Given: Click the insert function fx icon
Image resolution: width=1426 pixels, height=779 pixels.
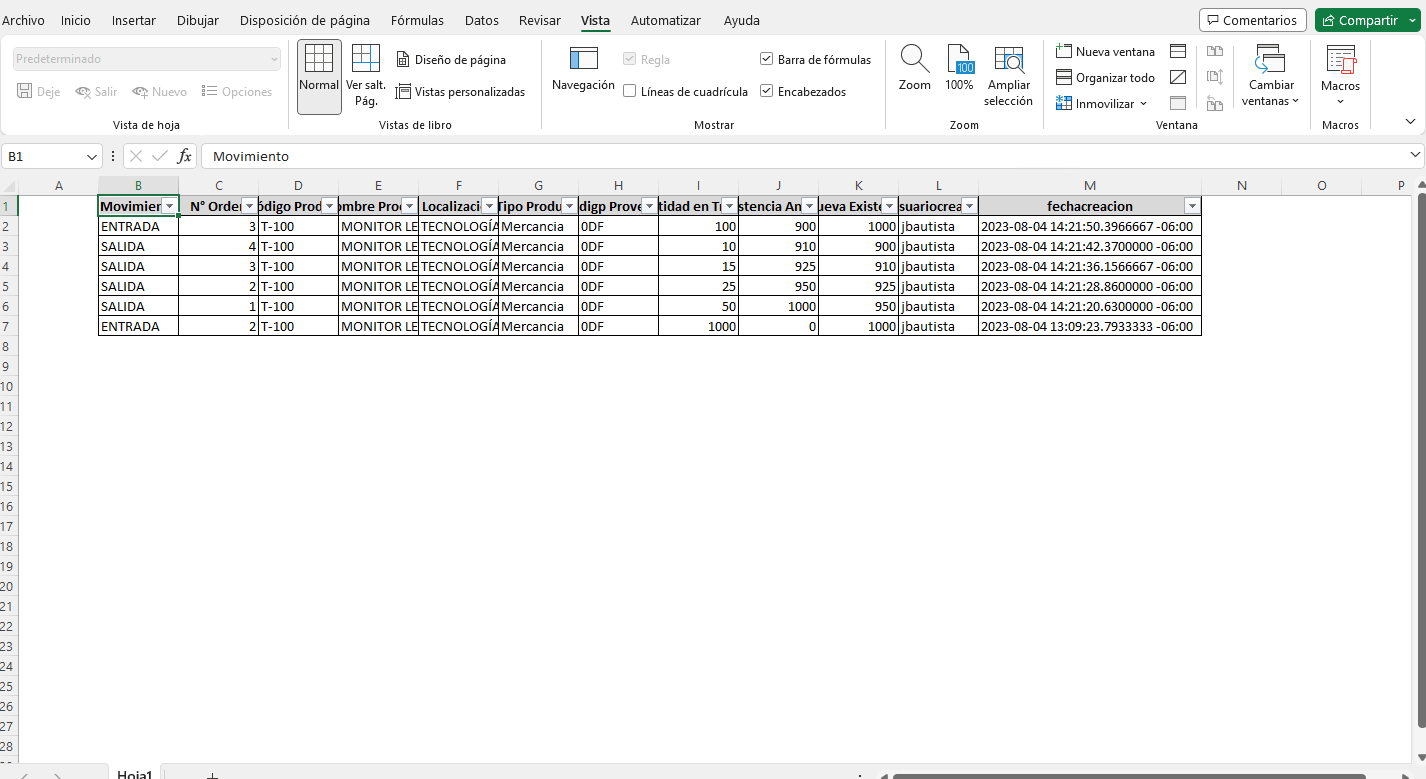Looking at the screenshot, I should pos(184,156).
